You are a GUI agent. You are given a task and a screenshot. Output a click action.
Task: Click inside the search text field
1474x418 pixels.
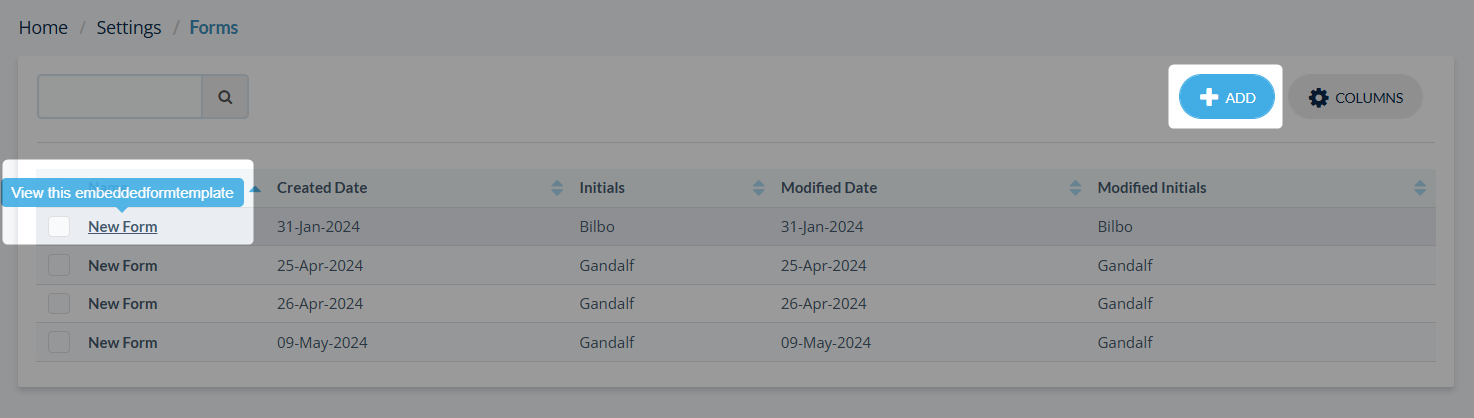[120, 97]
